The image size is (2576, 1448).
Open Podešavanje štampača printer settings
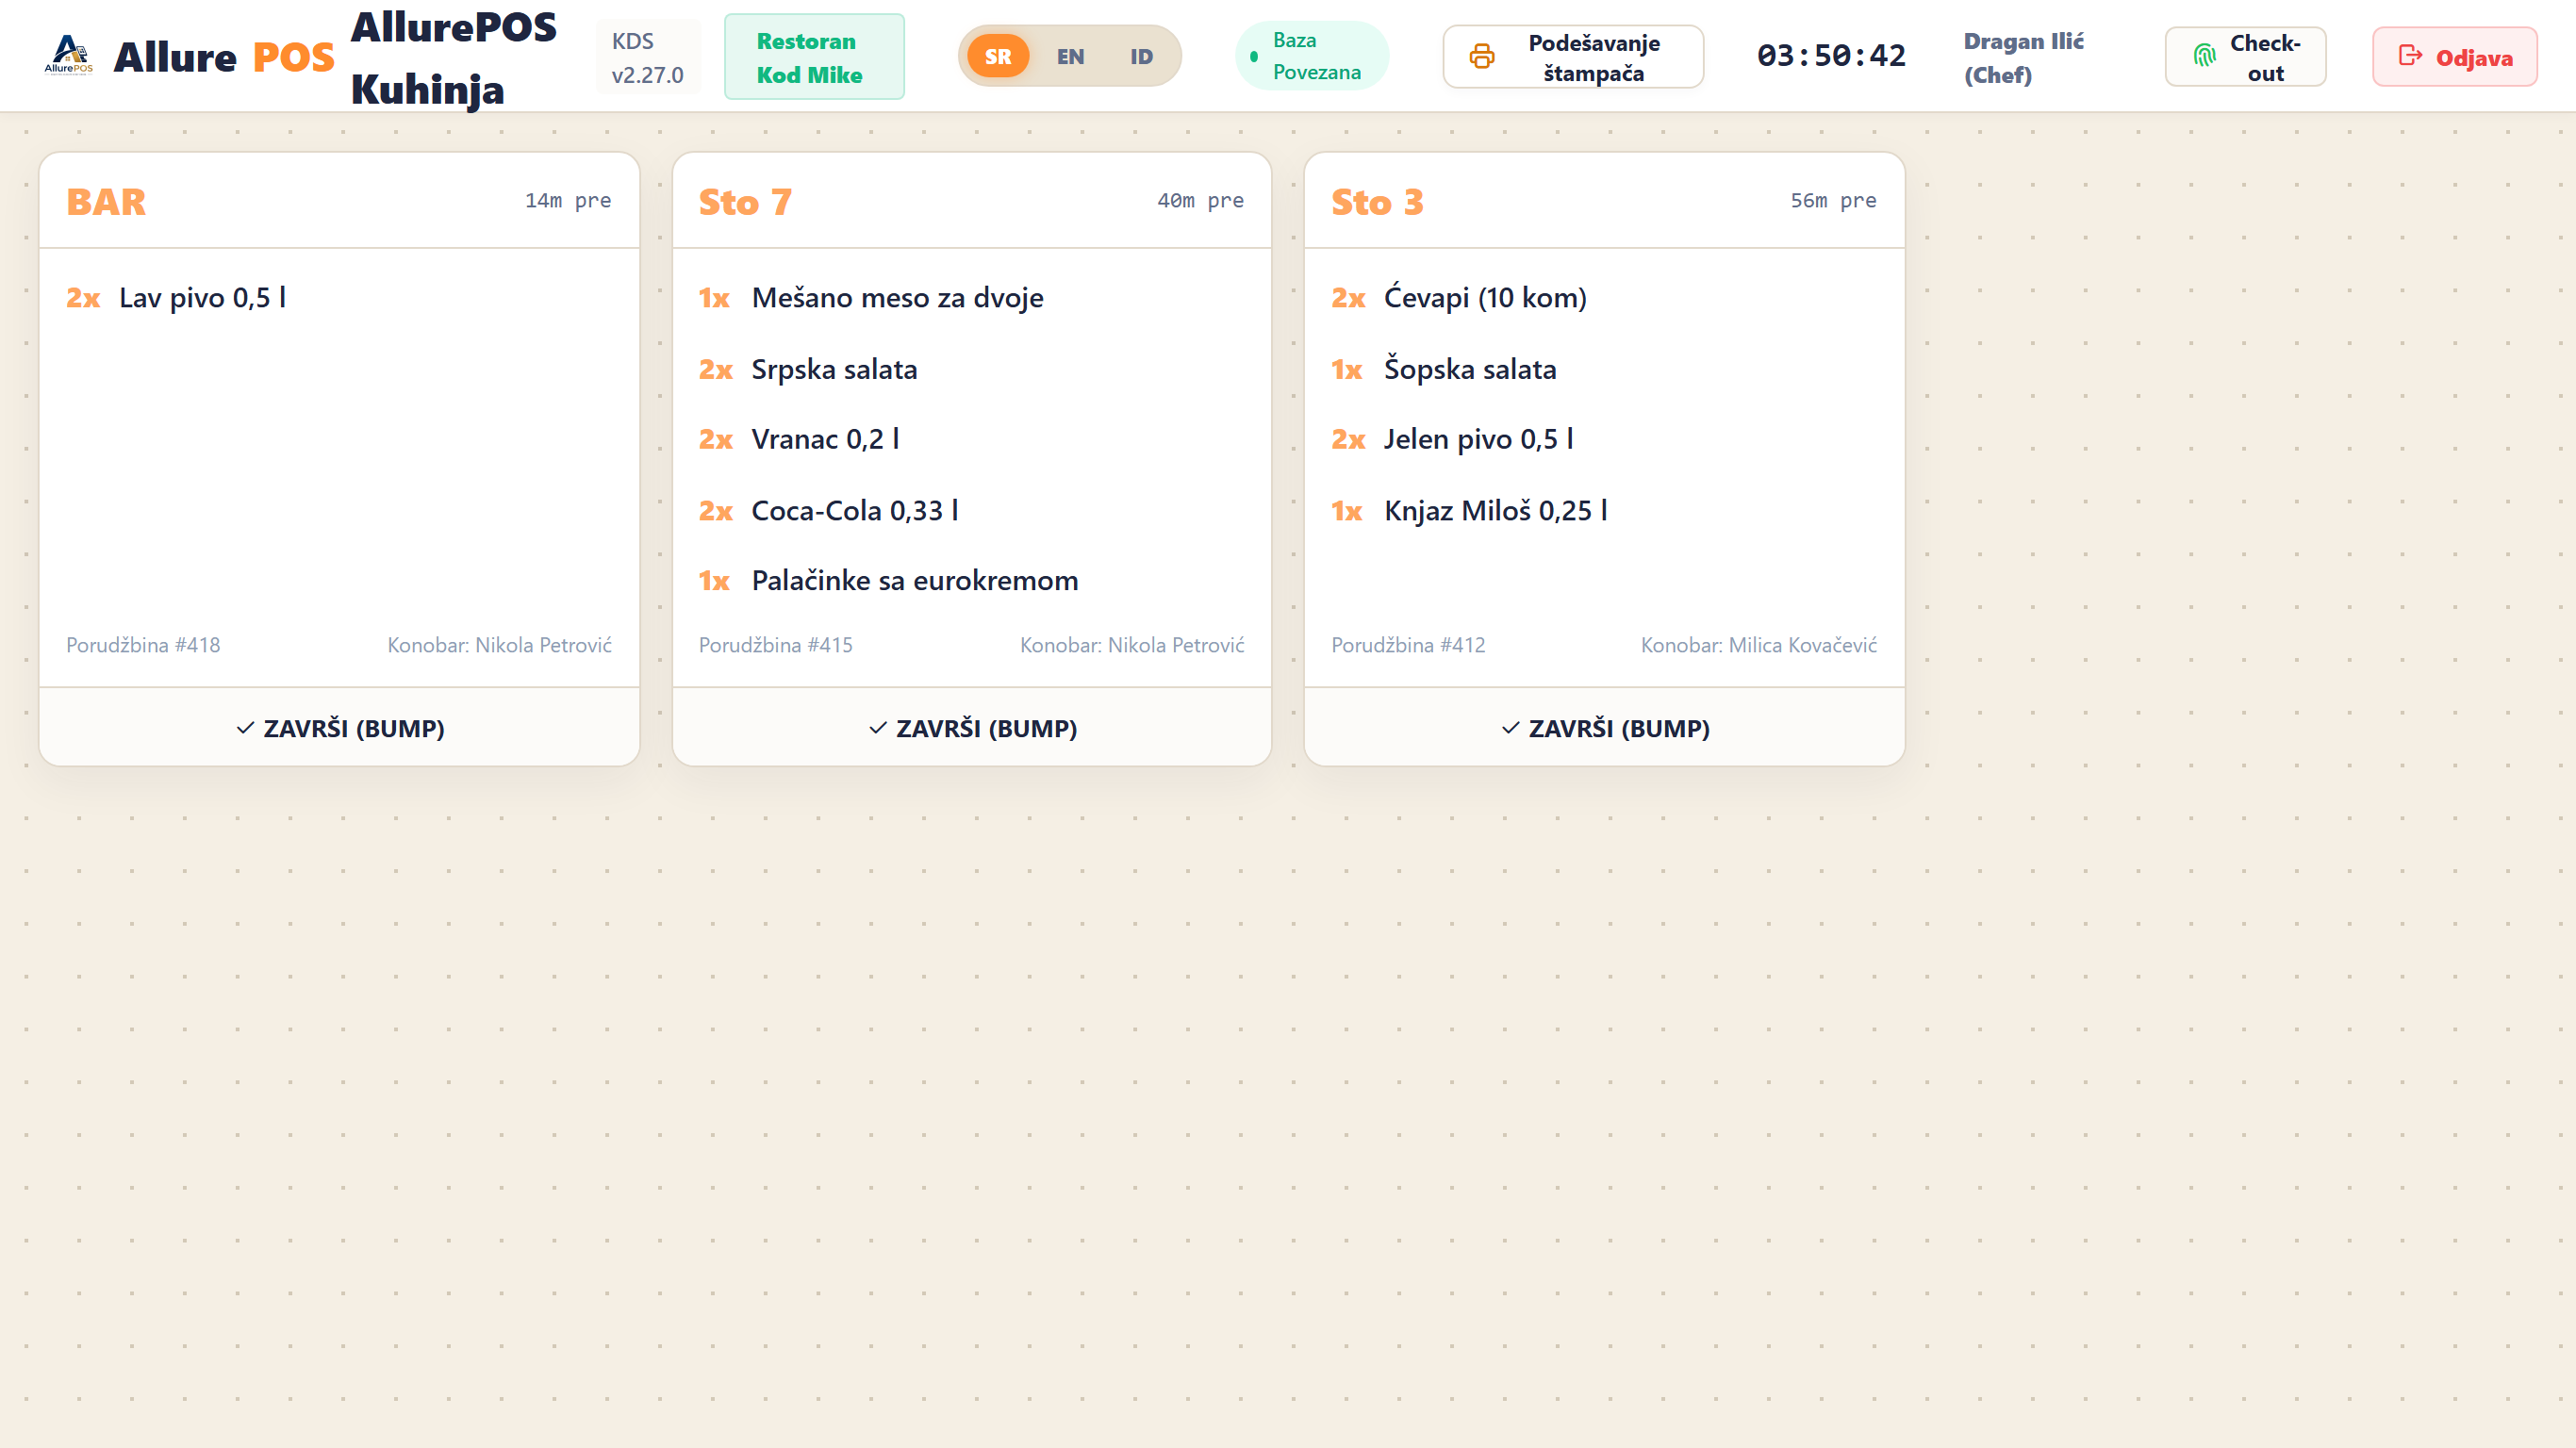pyautogui.click(x=1573, y=57)
